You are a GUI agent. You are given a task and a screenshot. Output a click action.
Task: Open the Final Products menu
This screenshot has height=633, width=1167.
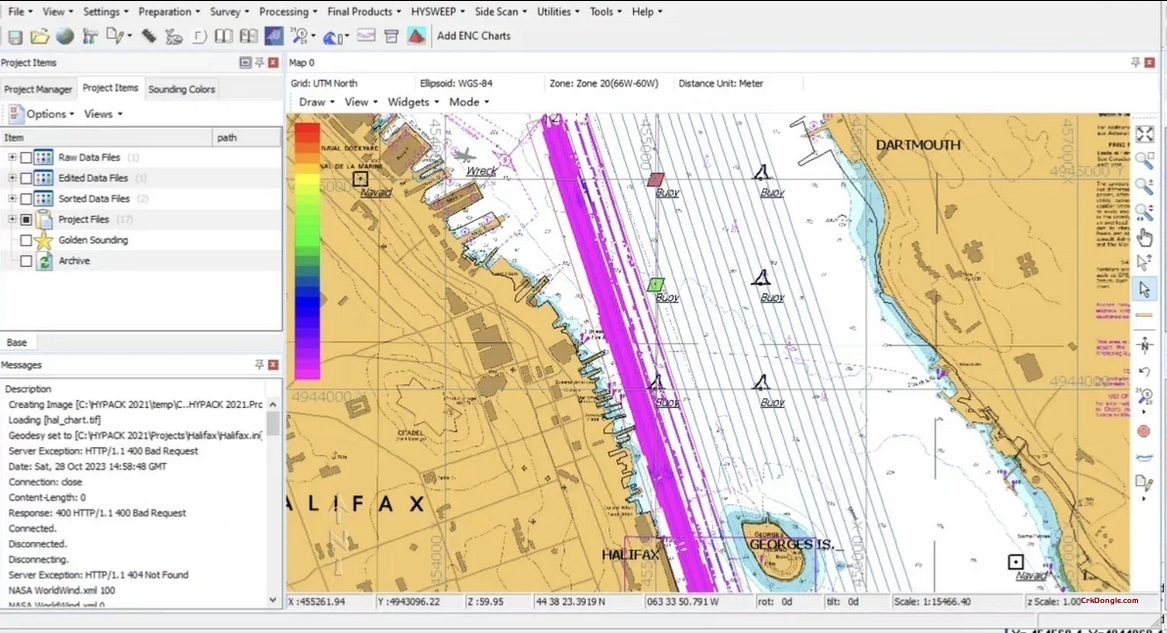click(x=364, y=12)
